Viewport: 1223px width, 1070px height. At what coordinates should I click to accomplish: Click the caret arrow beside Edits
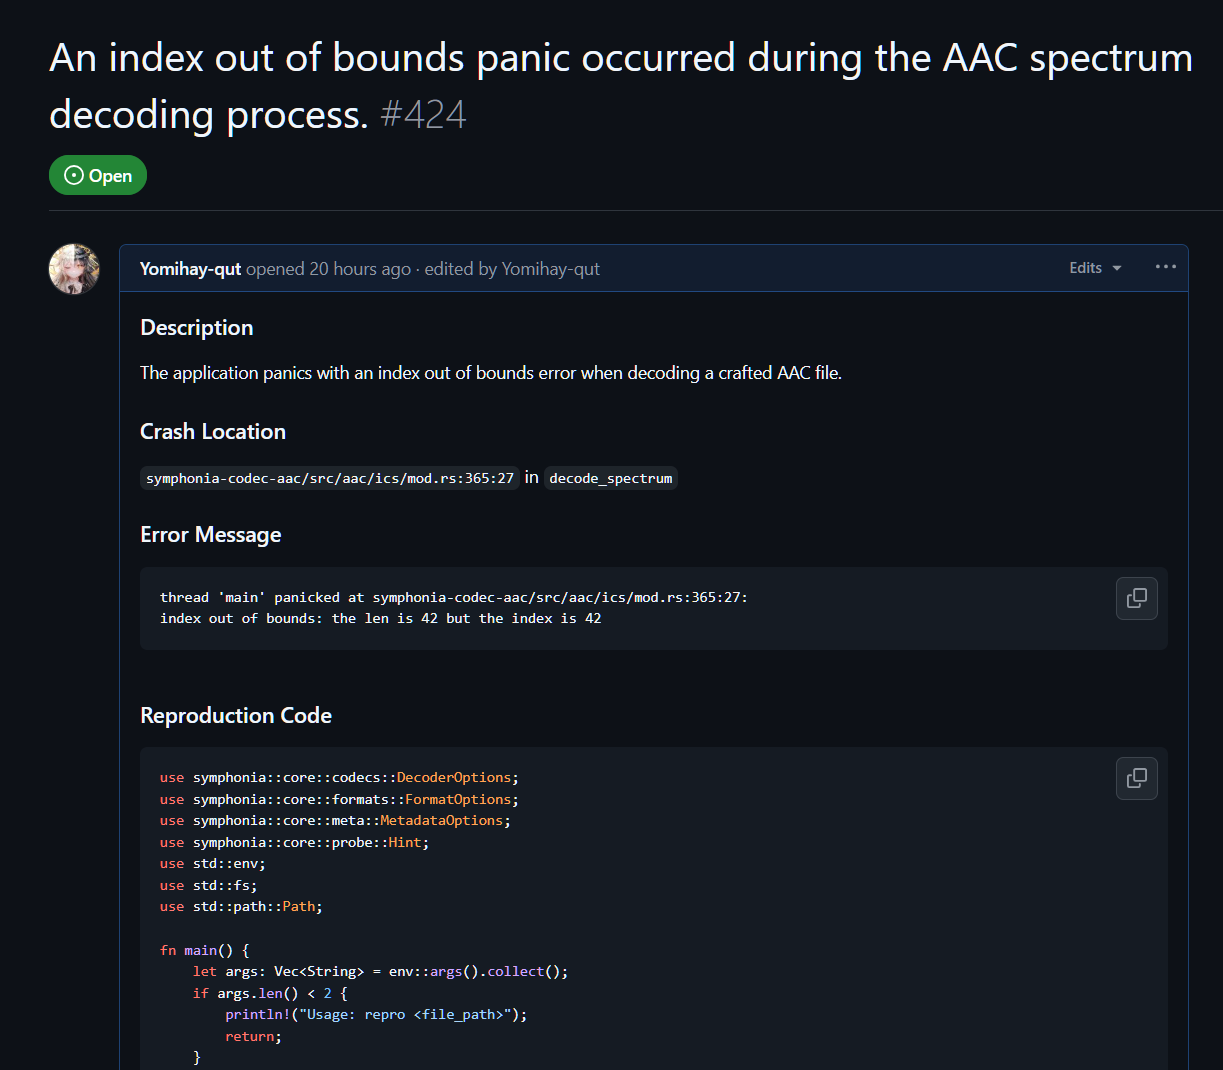click(1117, 268)
